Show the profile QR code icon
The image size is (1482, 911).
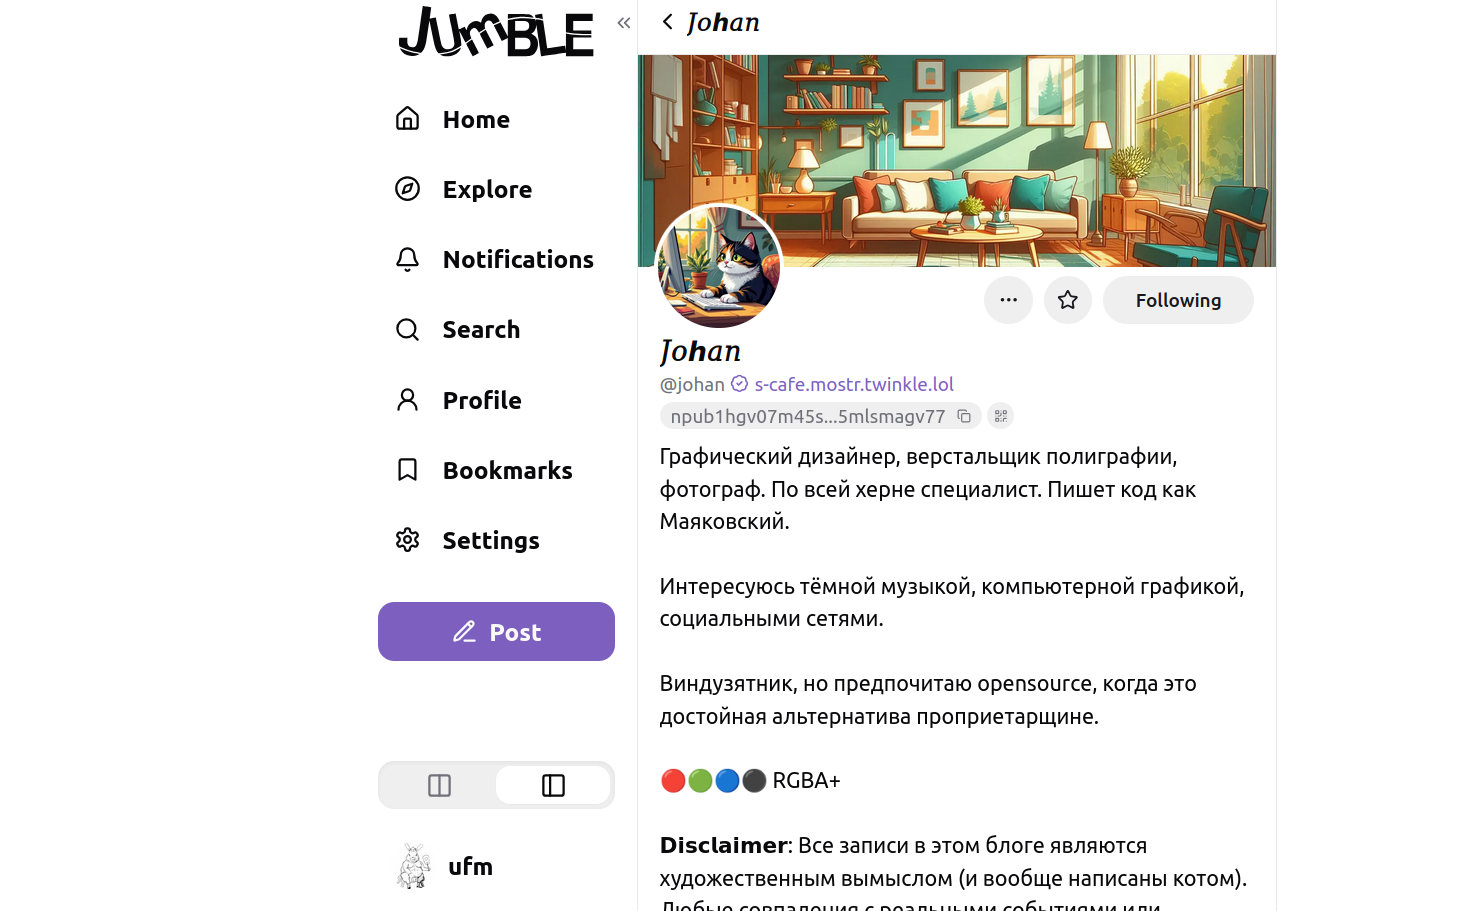(x=1001, y=416)
